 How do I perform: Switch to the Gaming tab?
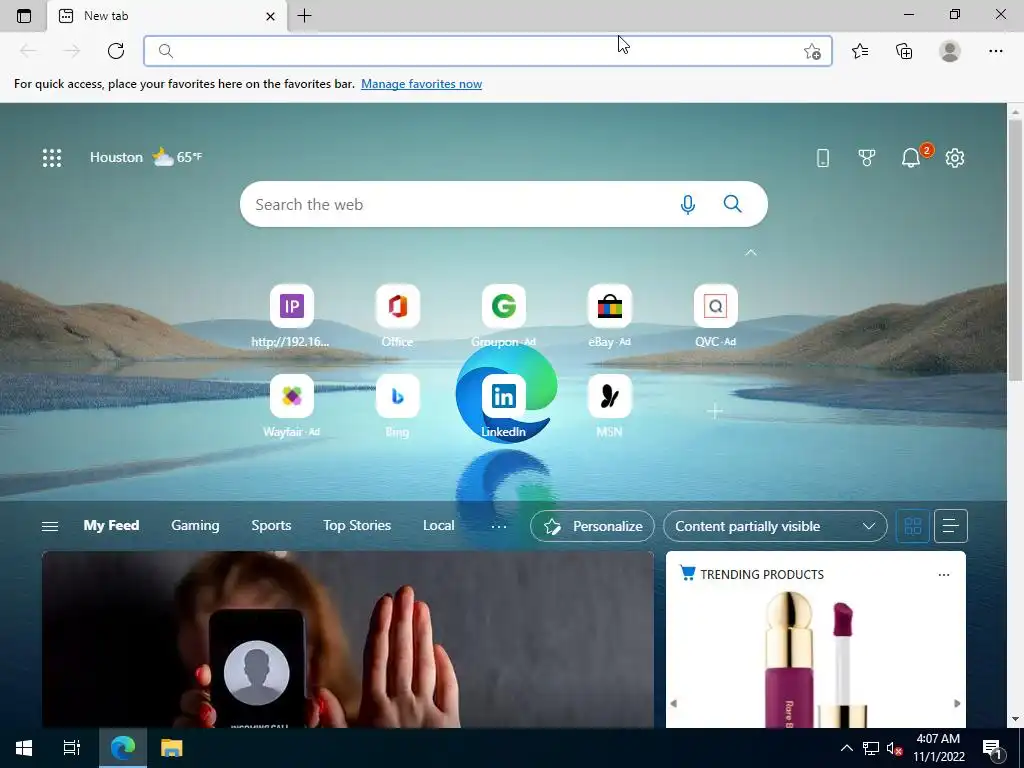point(195,526)
